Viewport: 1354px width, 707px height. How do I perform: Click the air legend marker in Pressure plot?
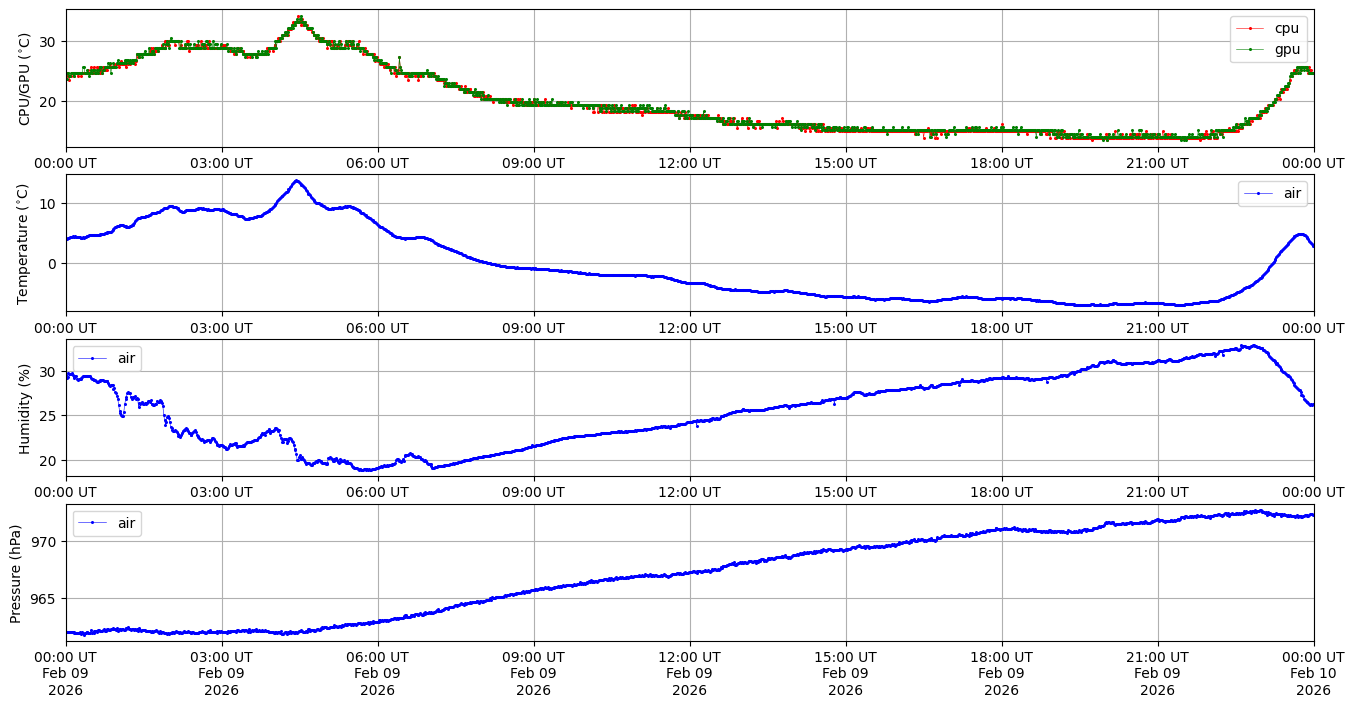tap(92, 523)
